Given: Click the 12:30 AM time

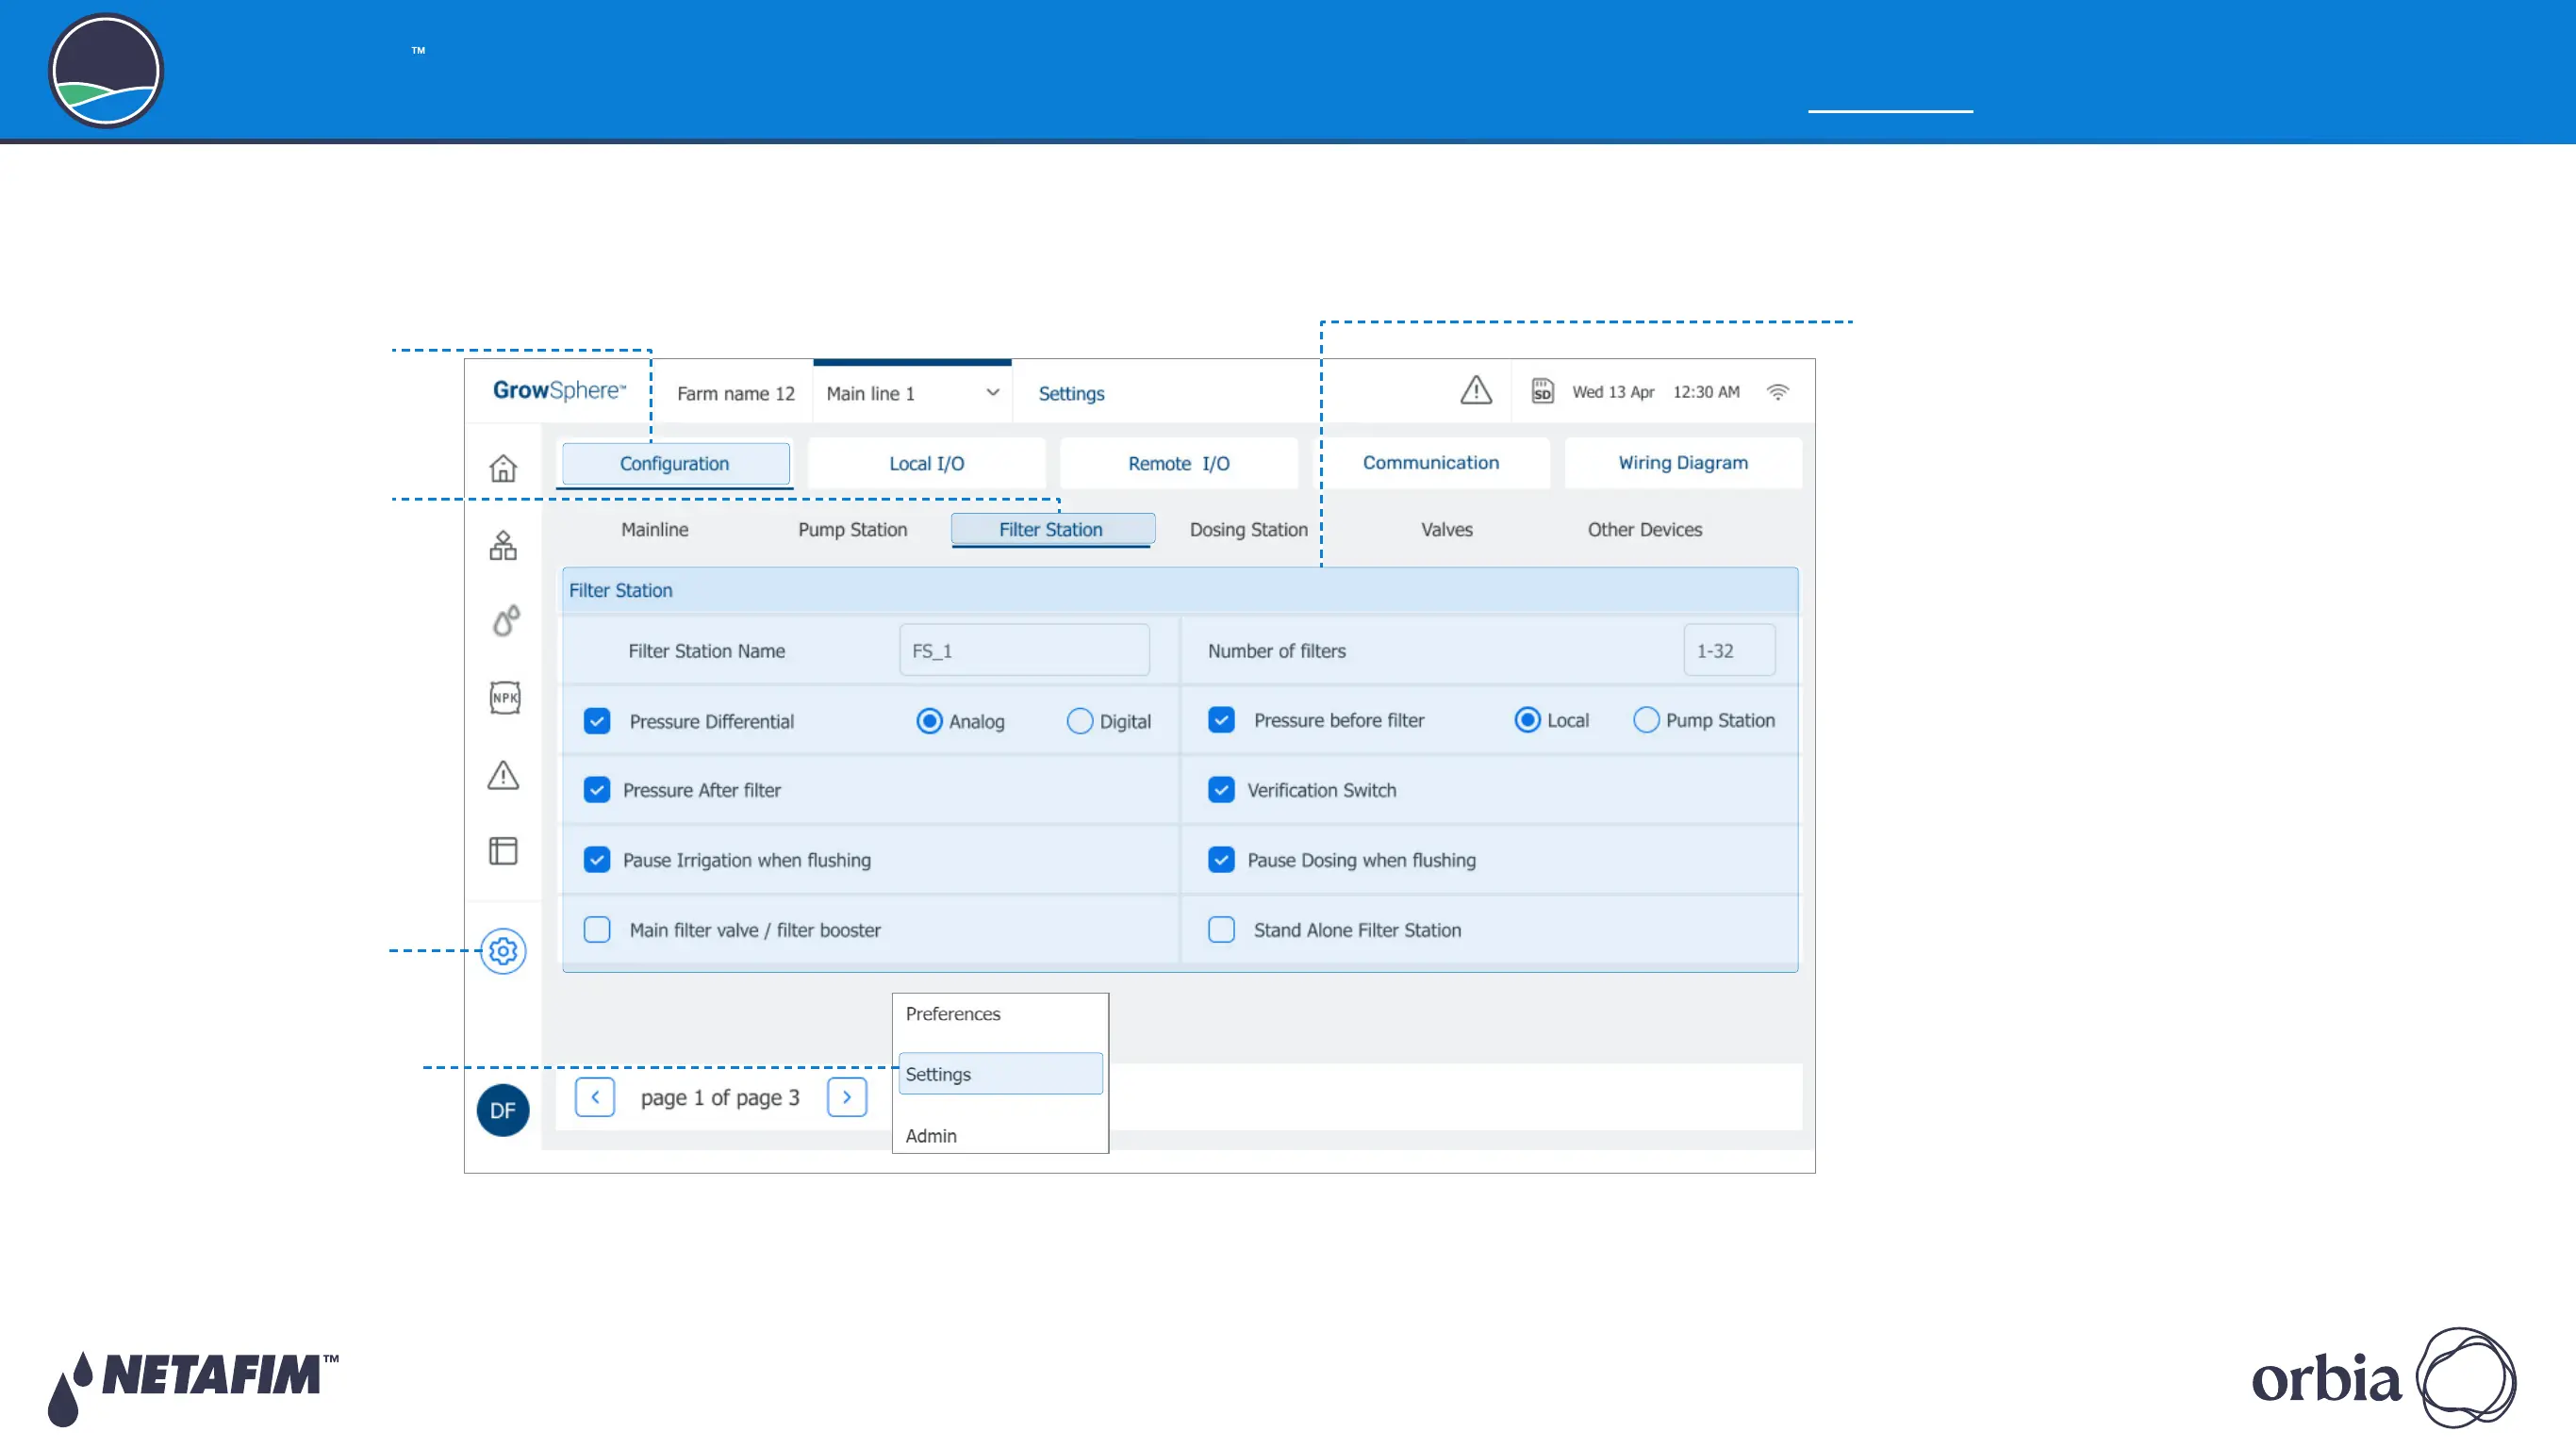Looking at the screenshot, I should click(x=1706, y=392).
